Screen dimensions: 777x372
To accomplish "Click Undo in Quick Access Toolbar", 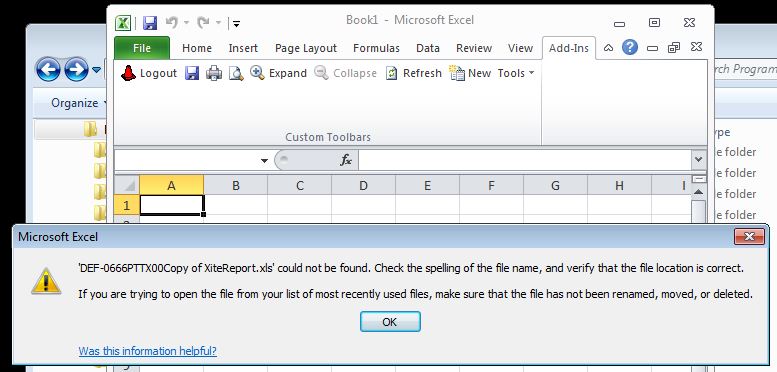I will pyautogui.click(x=171, y=22).
